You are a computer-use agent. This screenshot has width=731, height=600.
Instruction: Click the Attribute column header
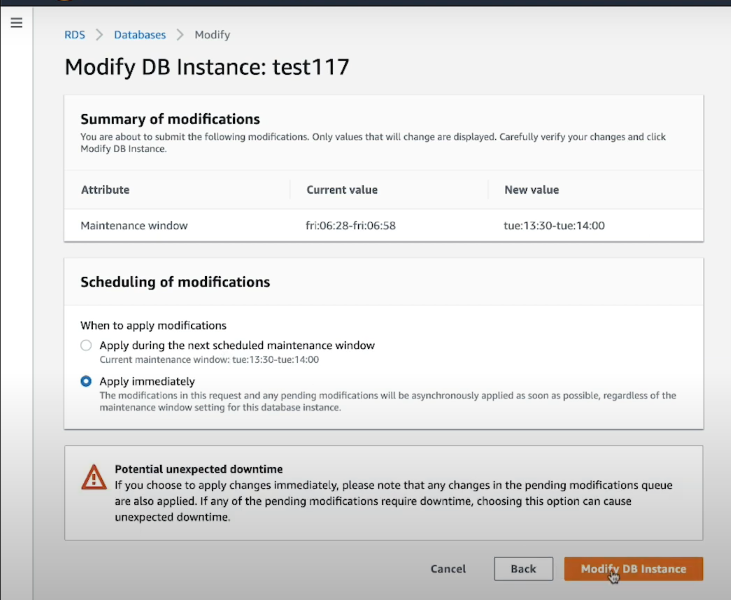[105, 190]
